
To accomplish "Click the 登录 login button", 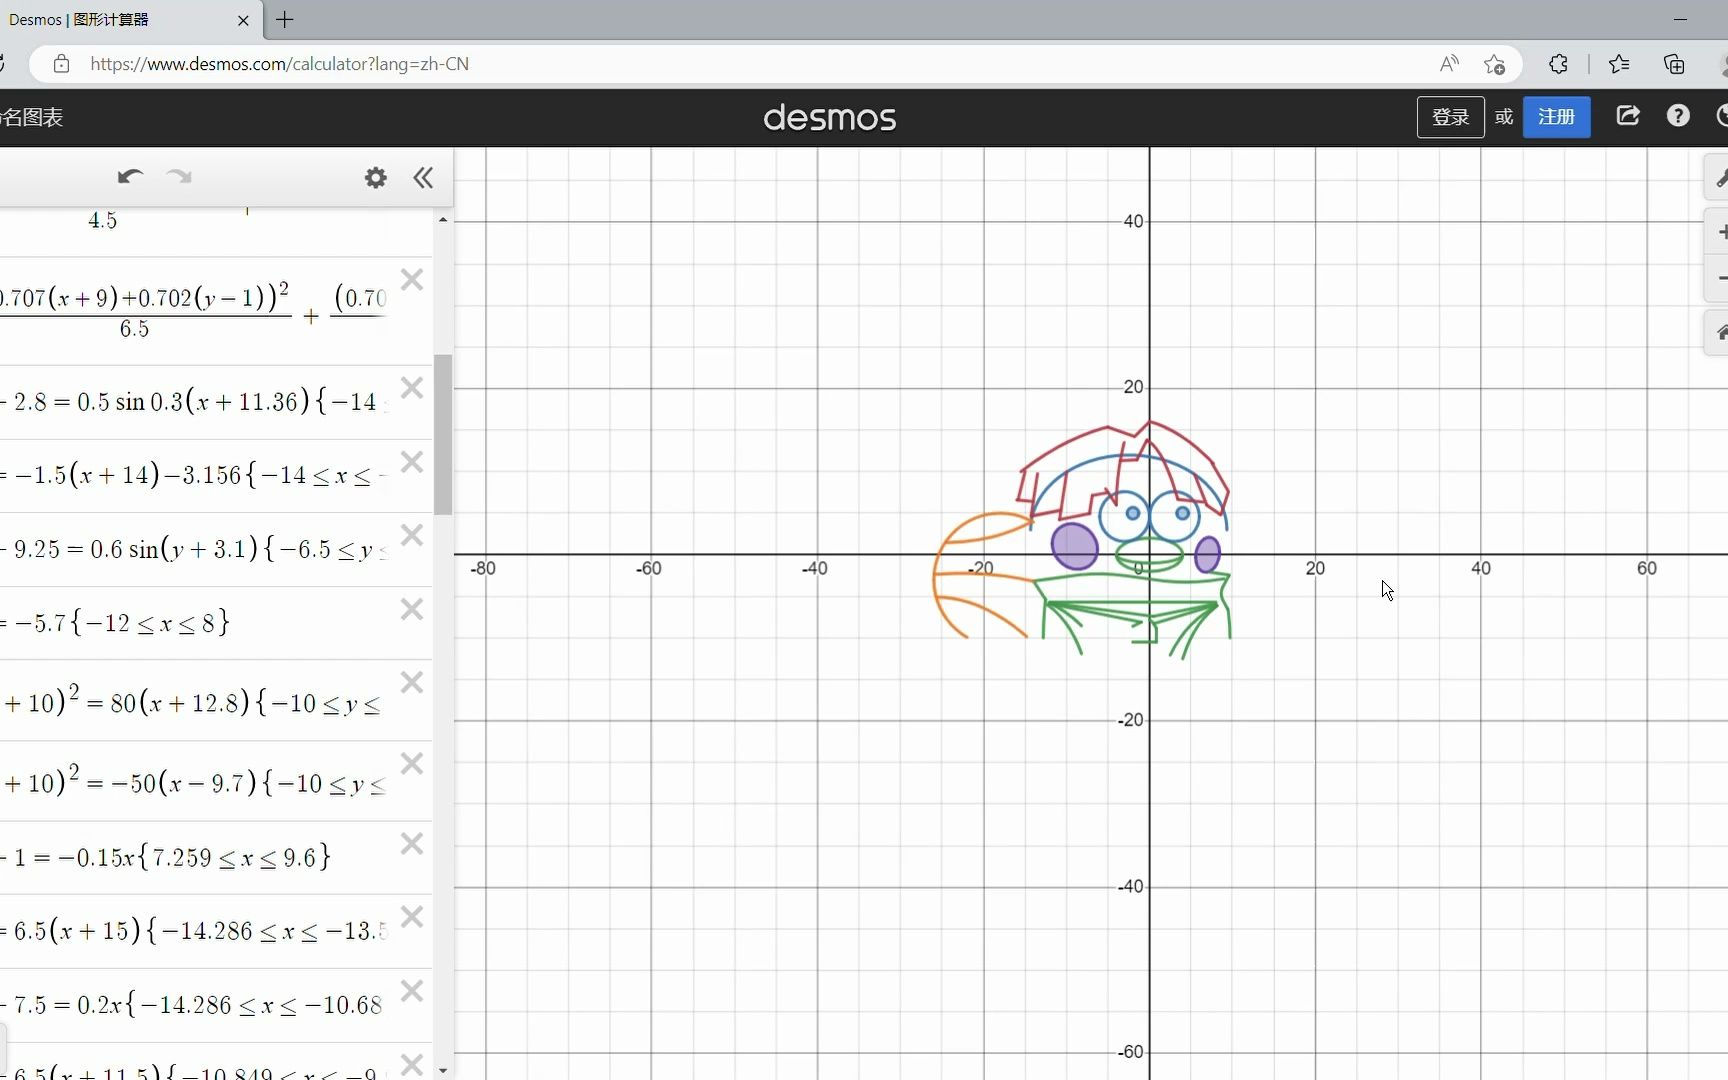I will coord(1450,117).
